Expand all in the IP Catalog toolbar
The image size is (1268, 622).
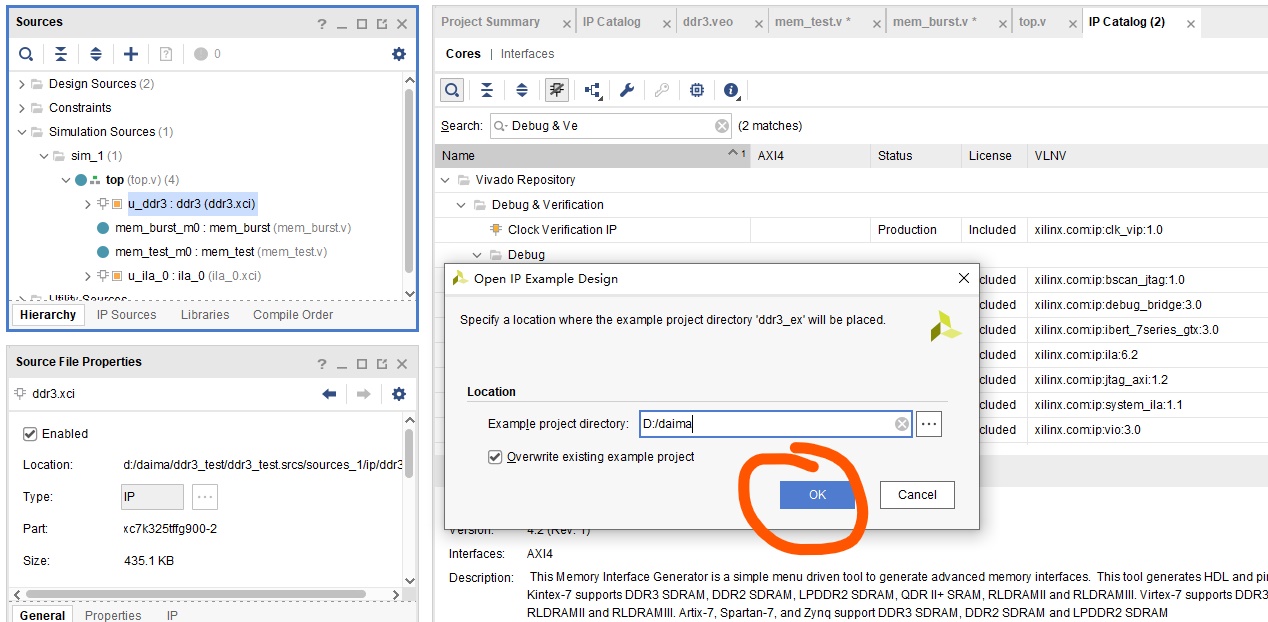click(x=522, y=90)
